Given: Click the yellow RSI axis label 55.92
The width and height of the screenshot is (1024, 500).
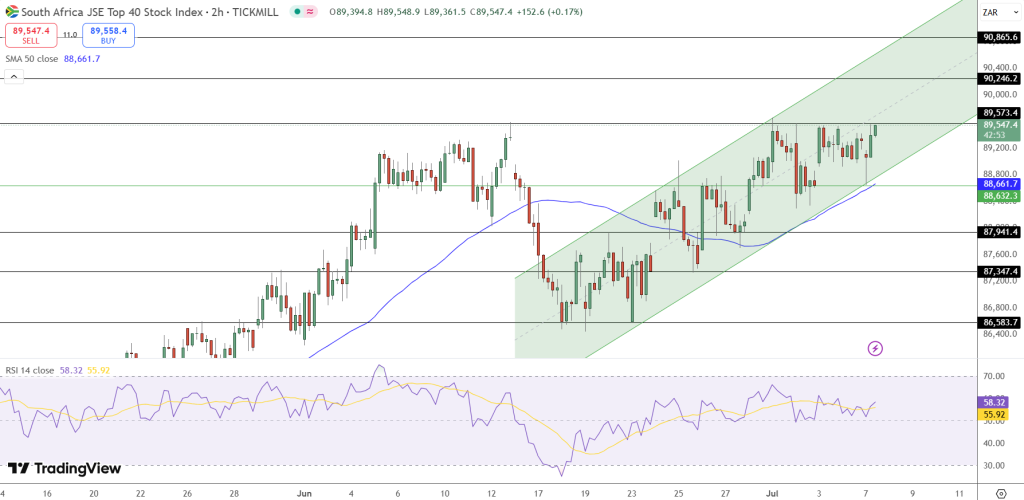Looking at the screenshot, I should pos(995,414).
